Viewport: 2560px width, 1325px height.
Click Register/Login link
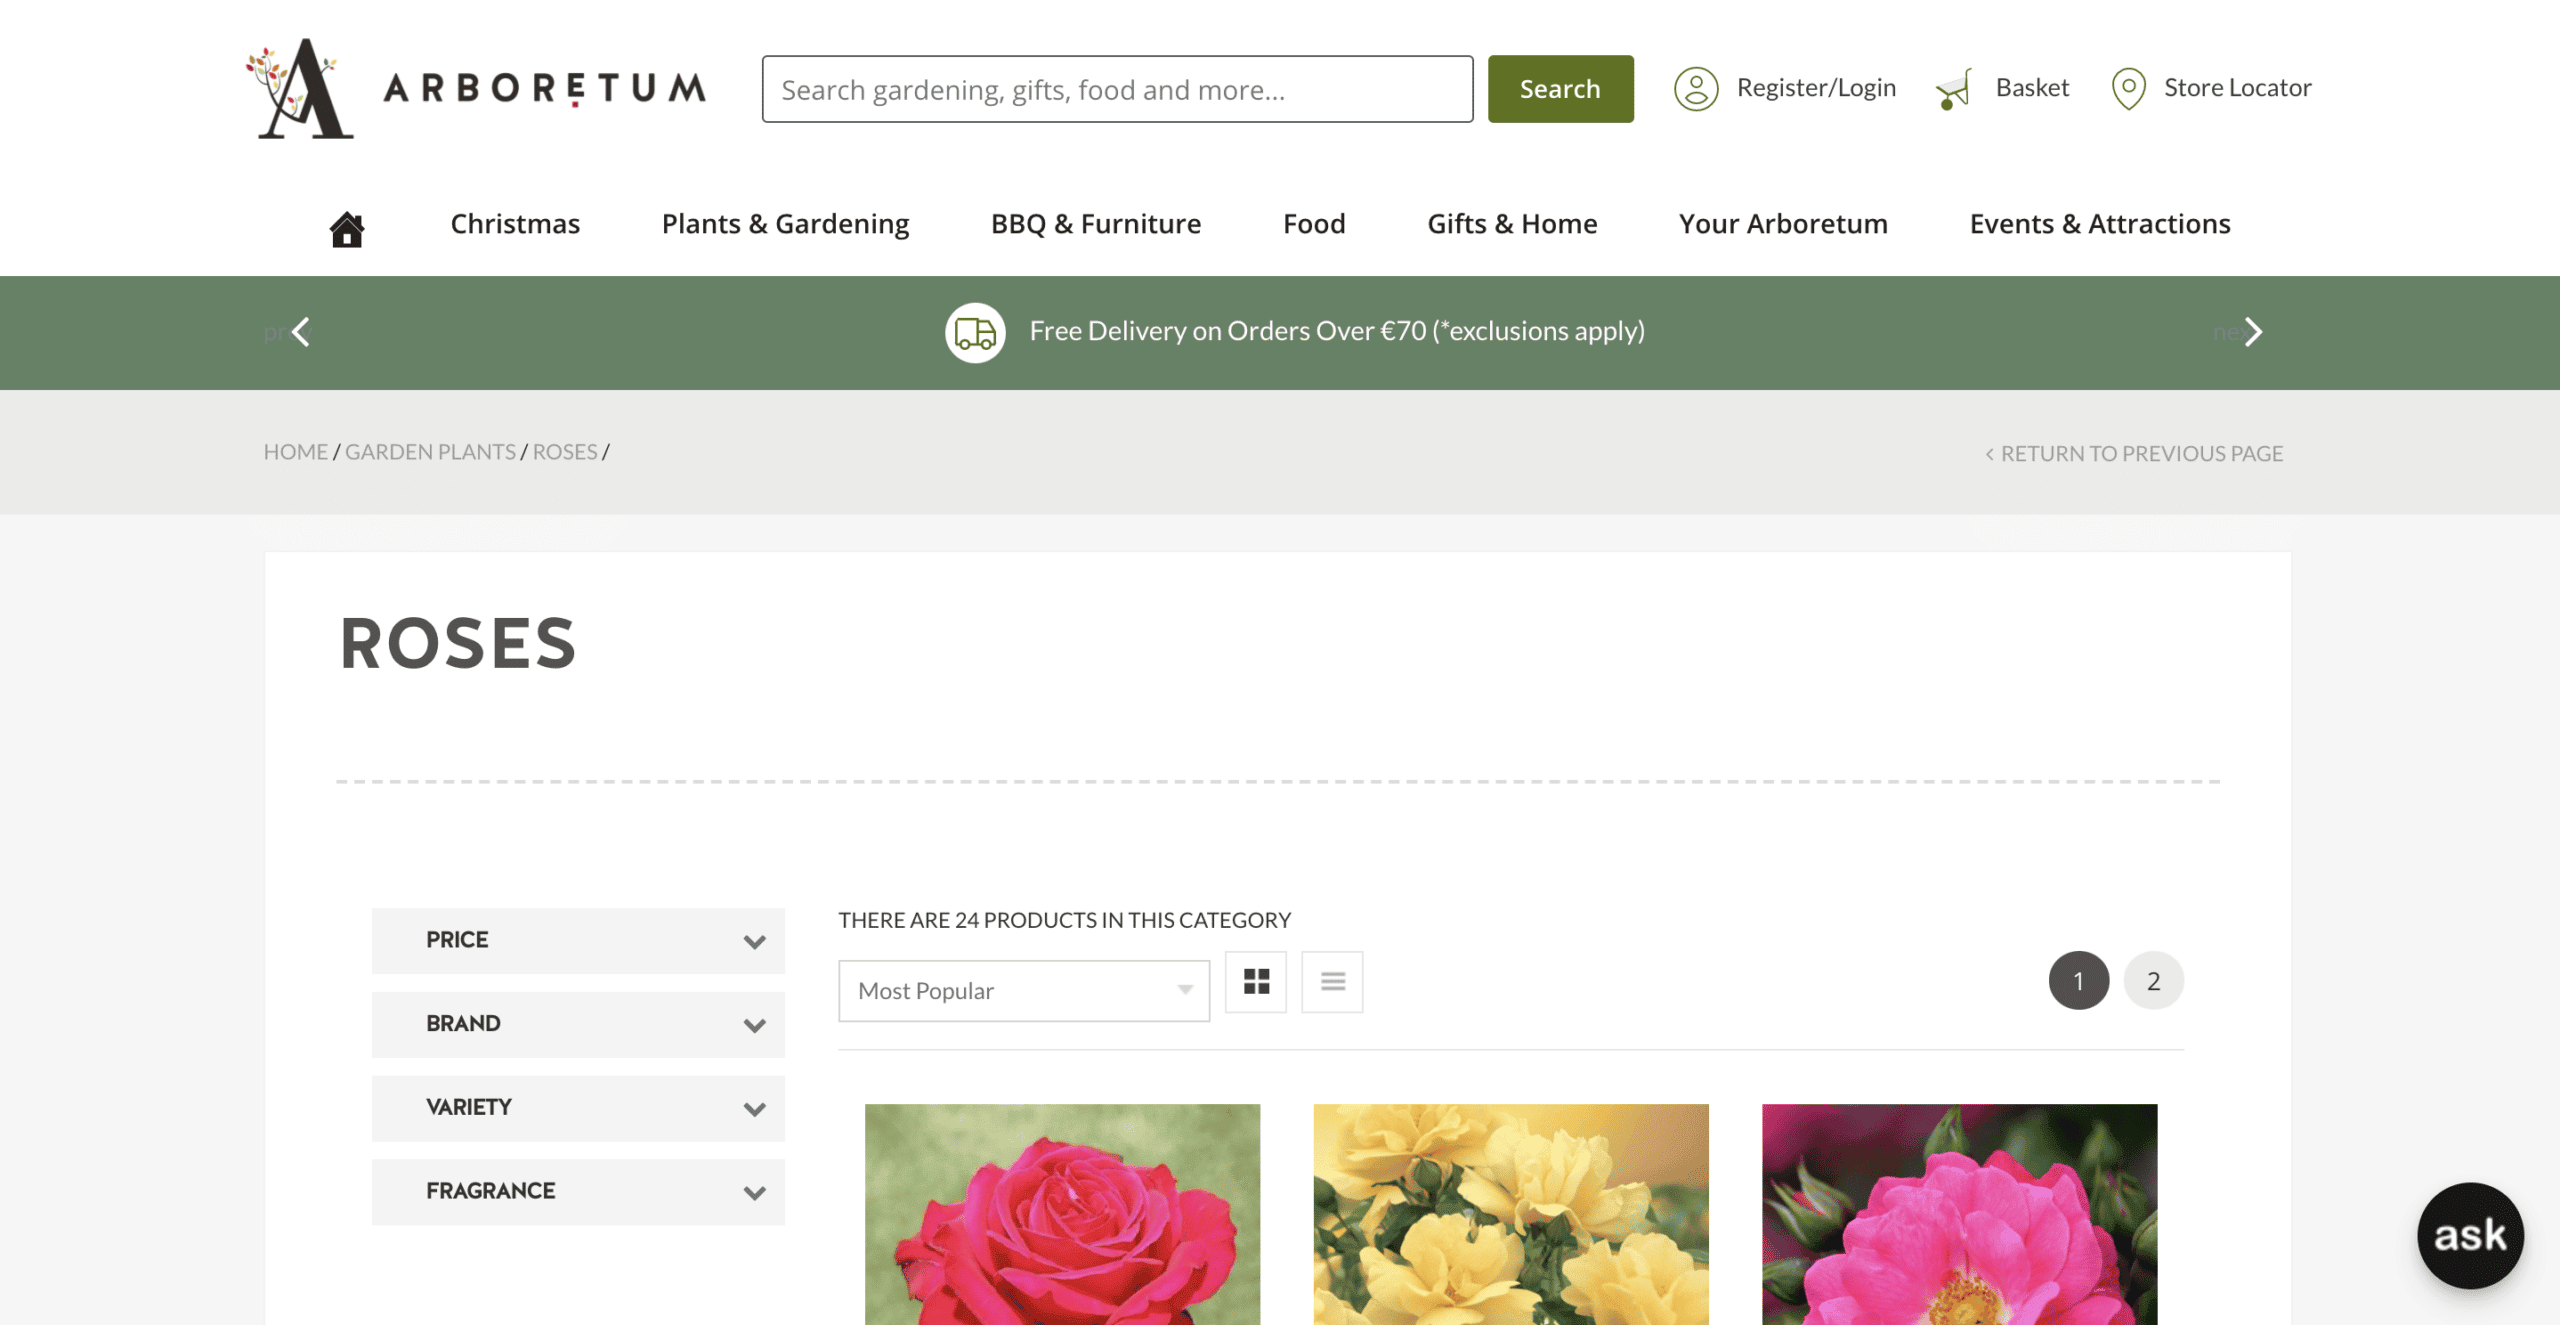coord(1816,88)
